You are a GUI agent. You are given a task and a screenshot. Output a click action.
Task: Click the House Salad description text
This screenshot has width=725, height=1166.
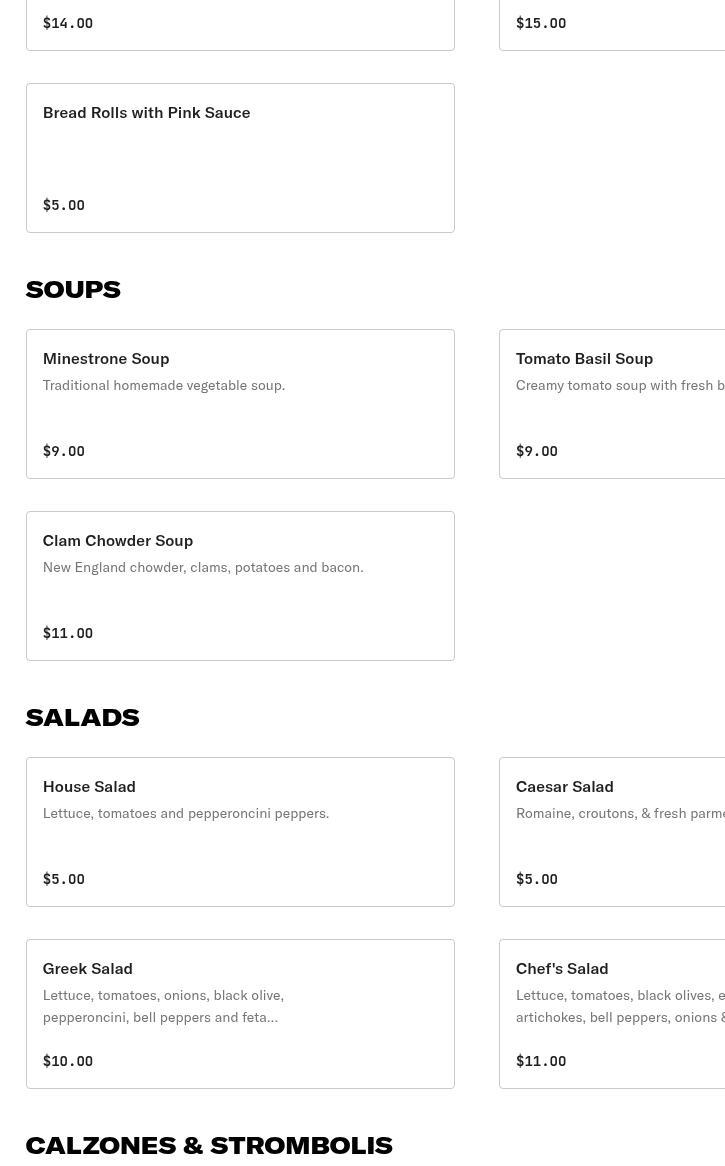186,813
